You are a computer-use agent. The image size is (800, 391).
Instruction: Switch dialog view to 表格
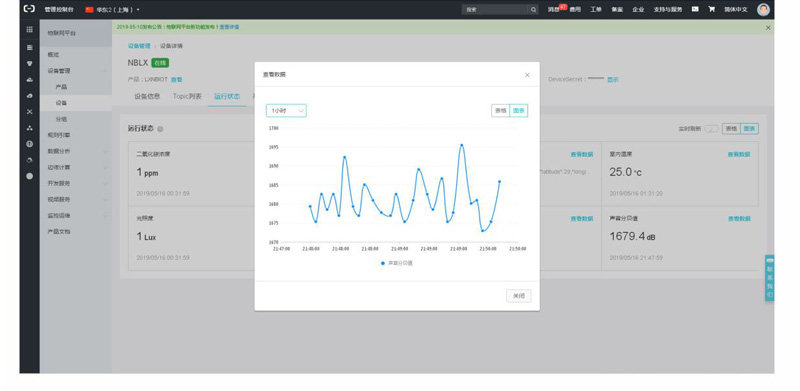500,111
